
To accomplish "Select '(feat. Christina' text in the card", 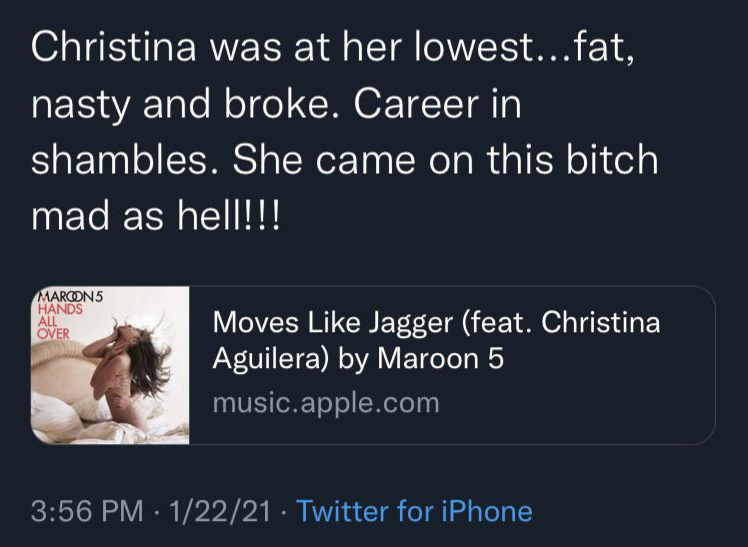I will coord(558,324).
